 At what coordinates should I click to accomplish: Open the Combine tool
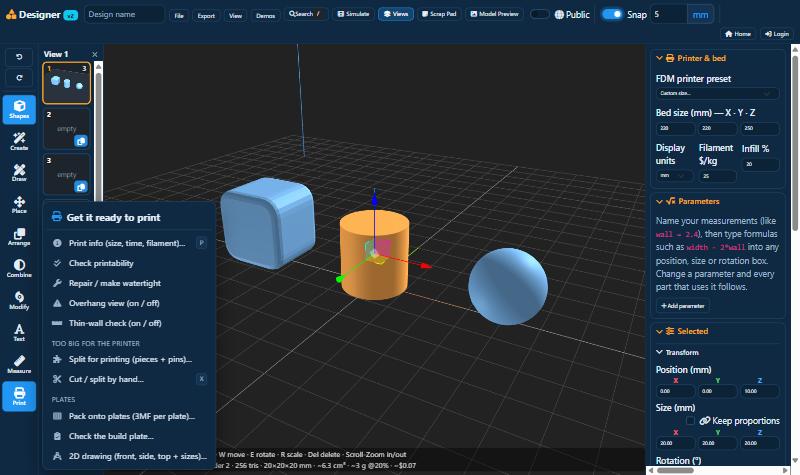coord(19,268)
